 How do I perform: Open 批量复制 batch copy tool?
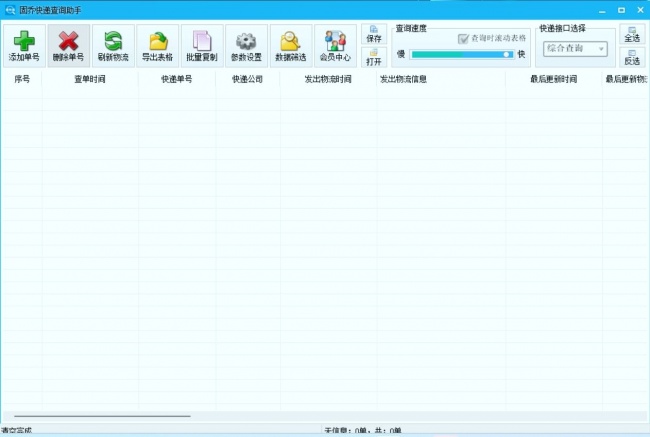click(202, 46)
